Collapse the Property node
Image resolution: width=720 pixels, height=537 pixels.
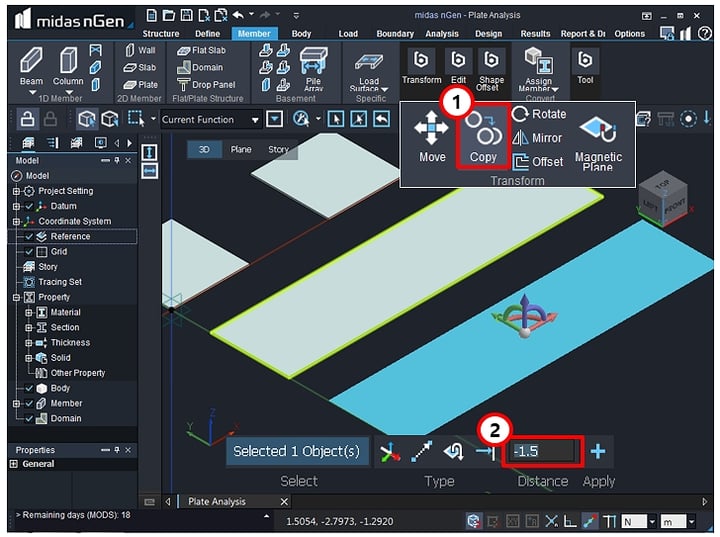pos(16,297)
